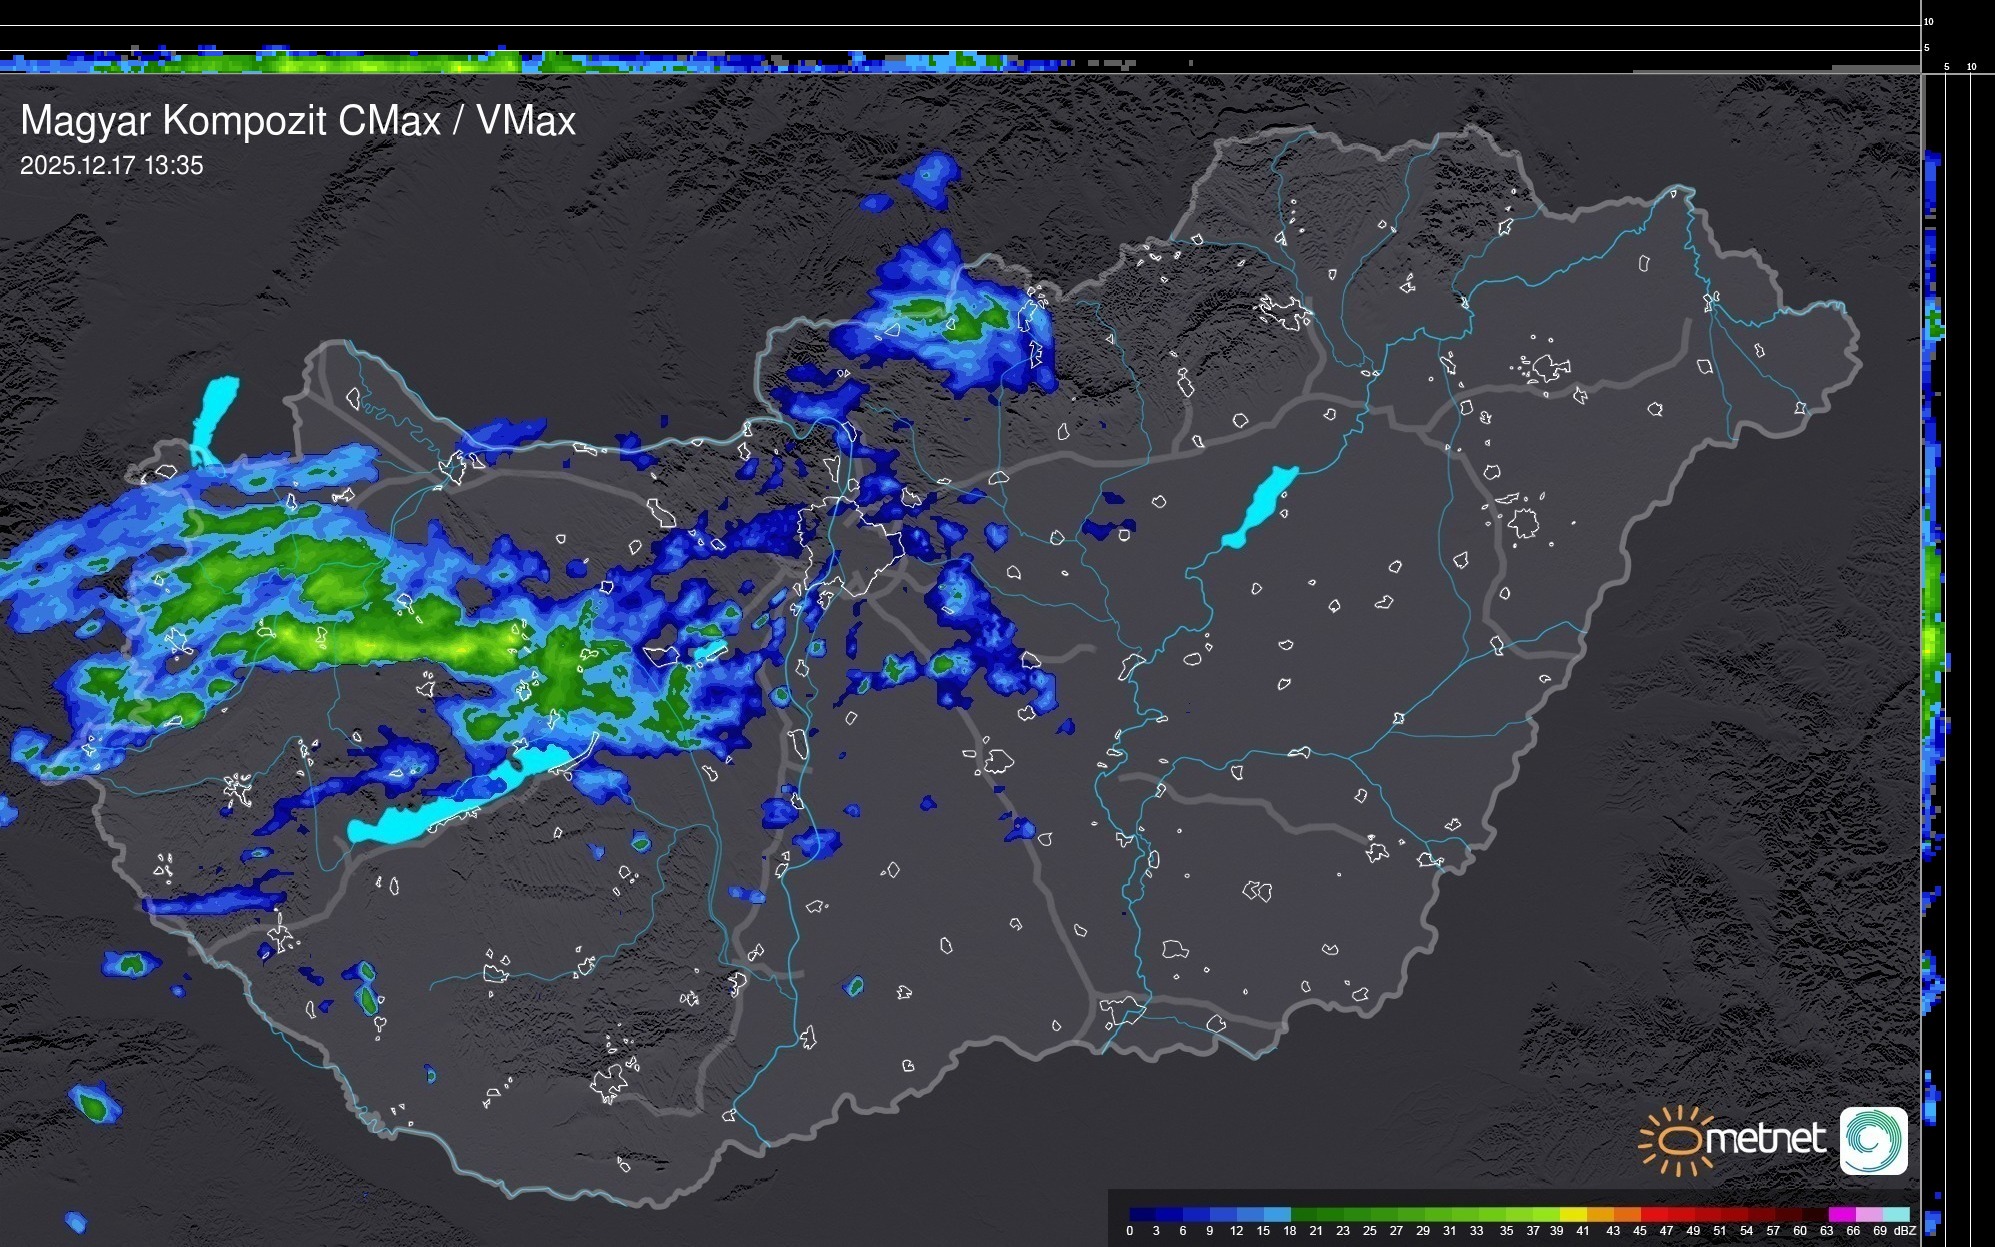Click the pink 66 dBZ legend swatch

click(1867, 1215)
